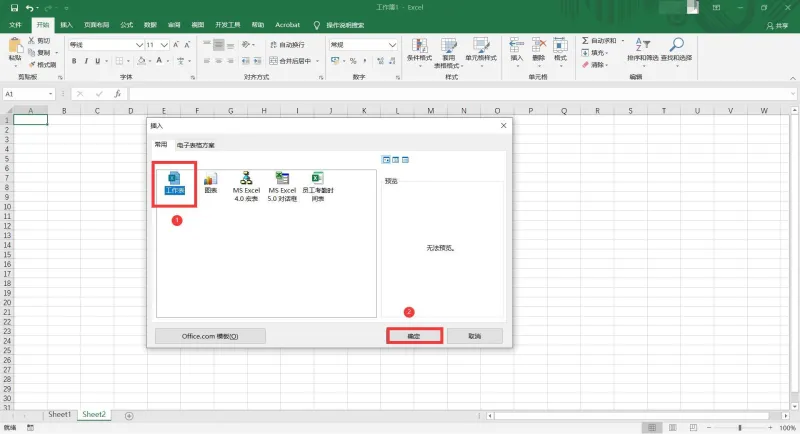Click the Sheet1 worksheet tab
Viewport: 800px width, 434px height.
(59, 415)
